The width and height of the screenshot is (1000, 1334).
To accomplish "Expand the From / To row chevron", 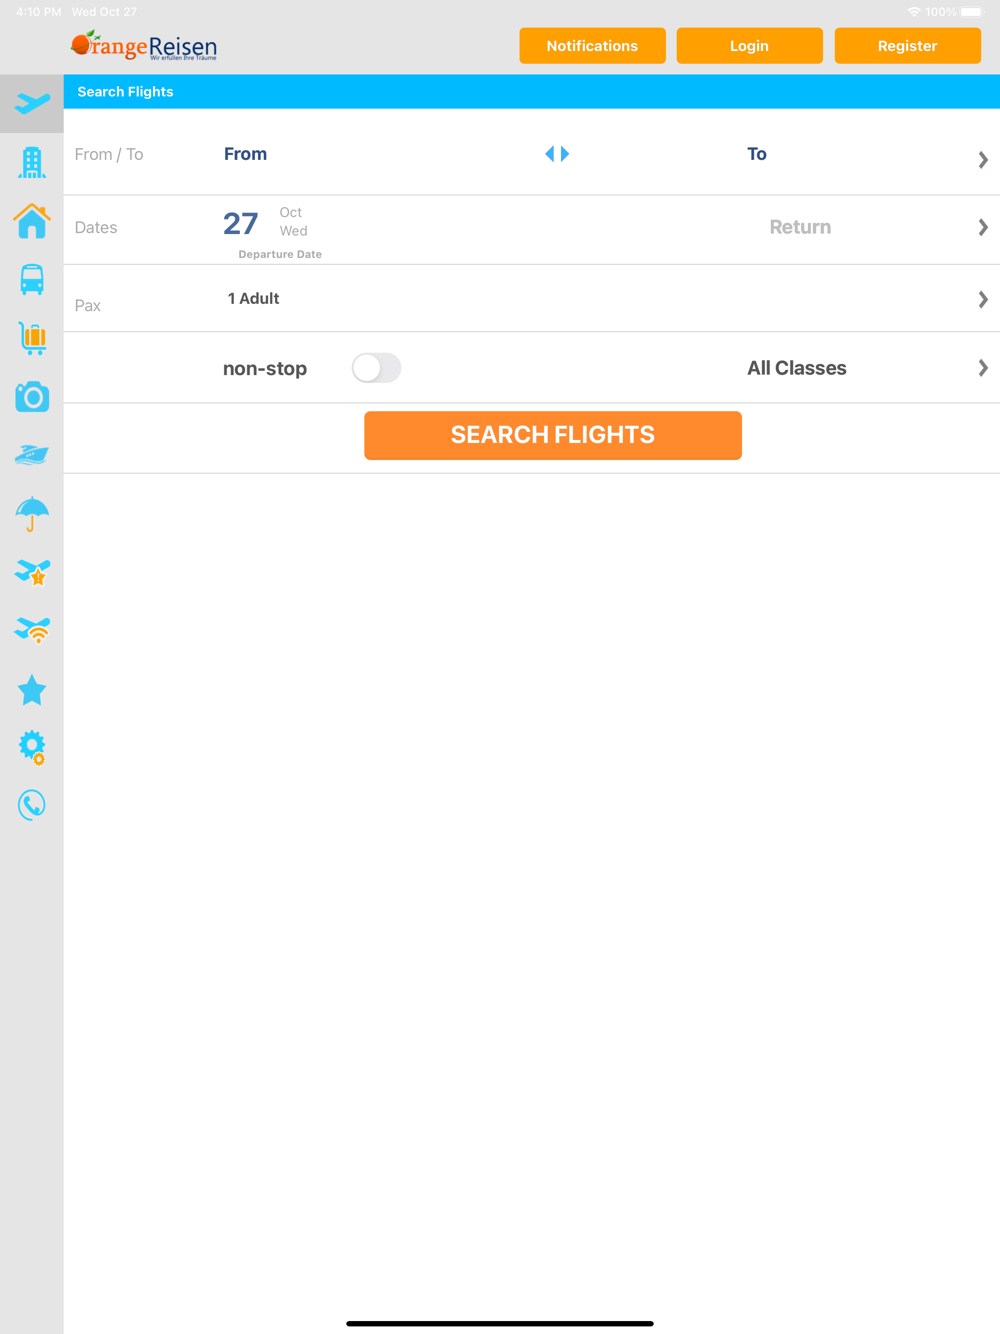I will (983, 160).
